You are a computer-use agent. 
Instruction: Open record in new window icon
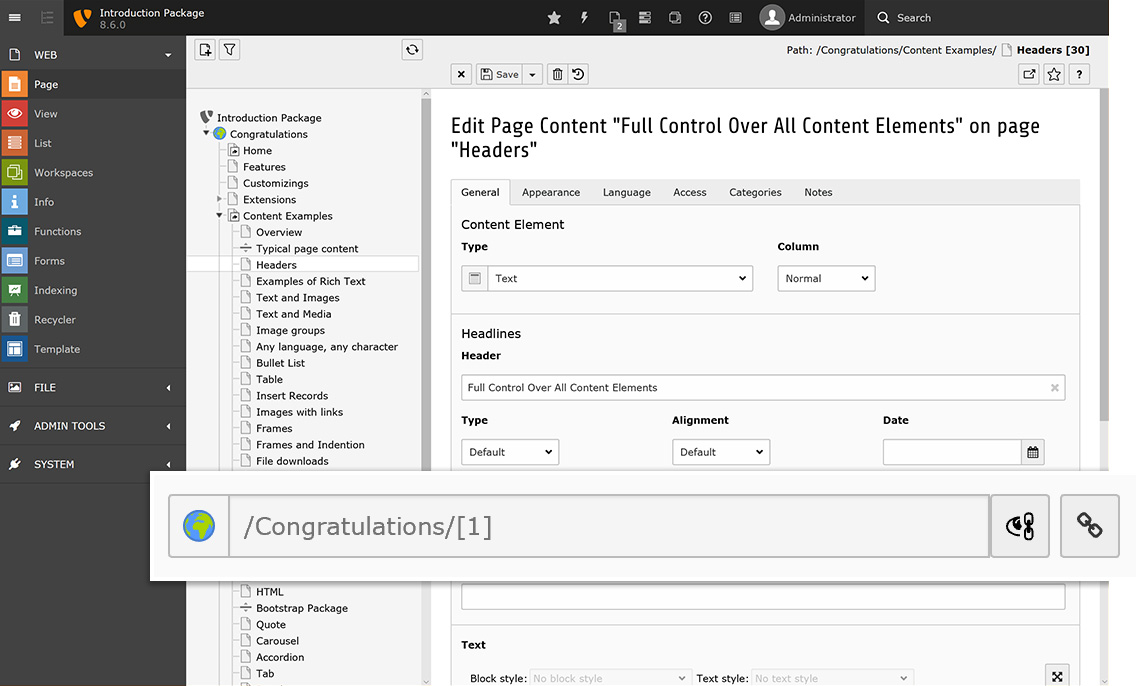point(1029,74)
